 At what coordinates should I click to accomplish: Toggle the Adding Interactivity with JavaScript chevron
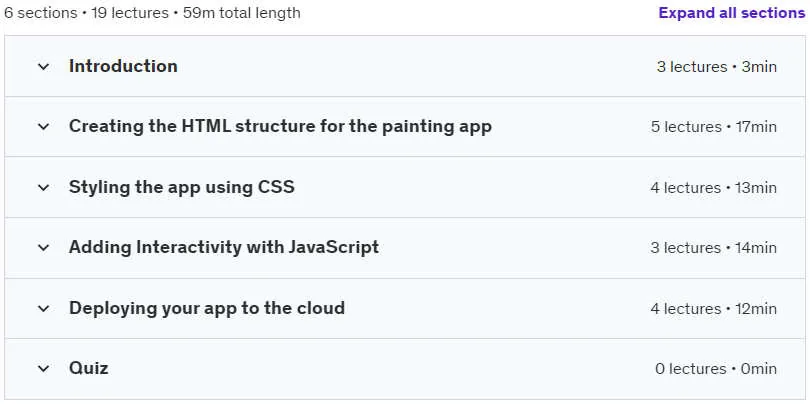[x=43, y=248]
